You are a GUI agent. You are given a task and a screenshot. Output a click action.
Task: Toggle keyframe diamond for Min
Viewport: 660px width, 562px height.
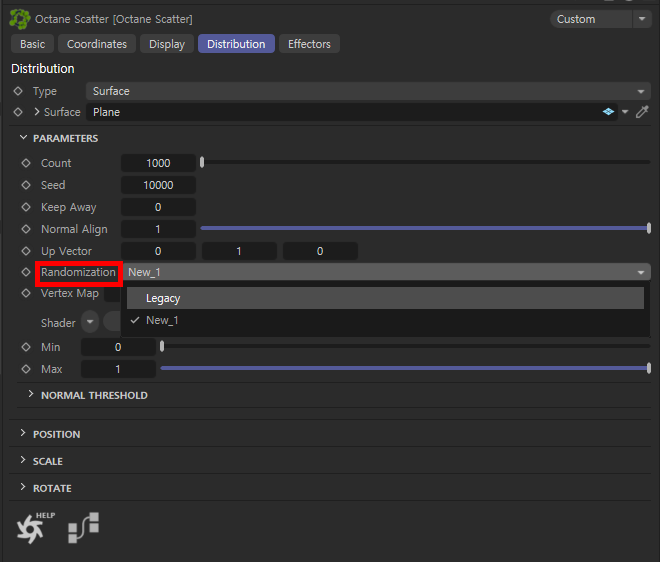26,347
